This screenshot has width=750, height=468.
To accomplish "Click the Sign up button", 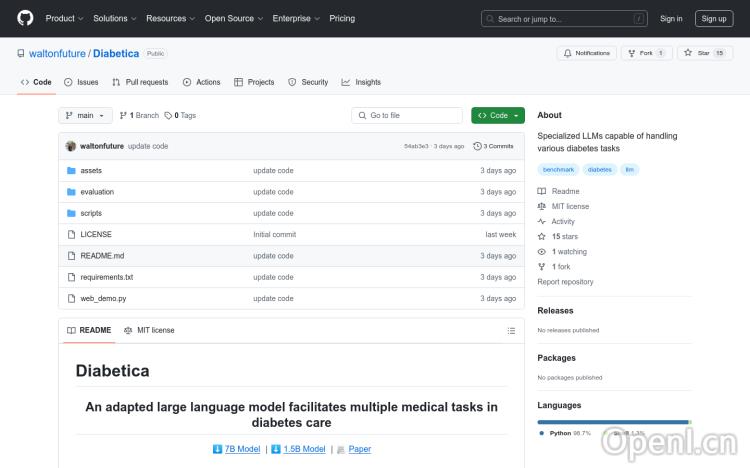I will 714,18.
